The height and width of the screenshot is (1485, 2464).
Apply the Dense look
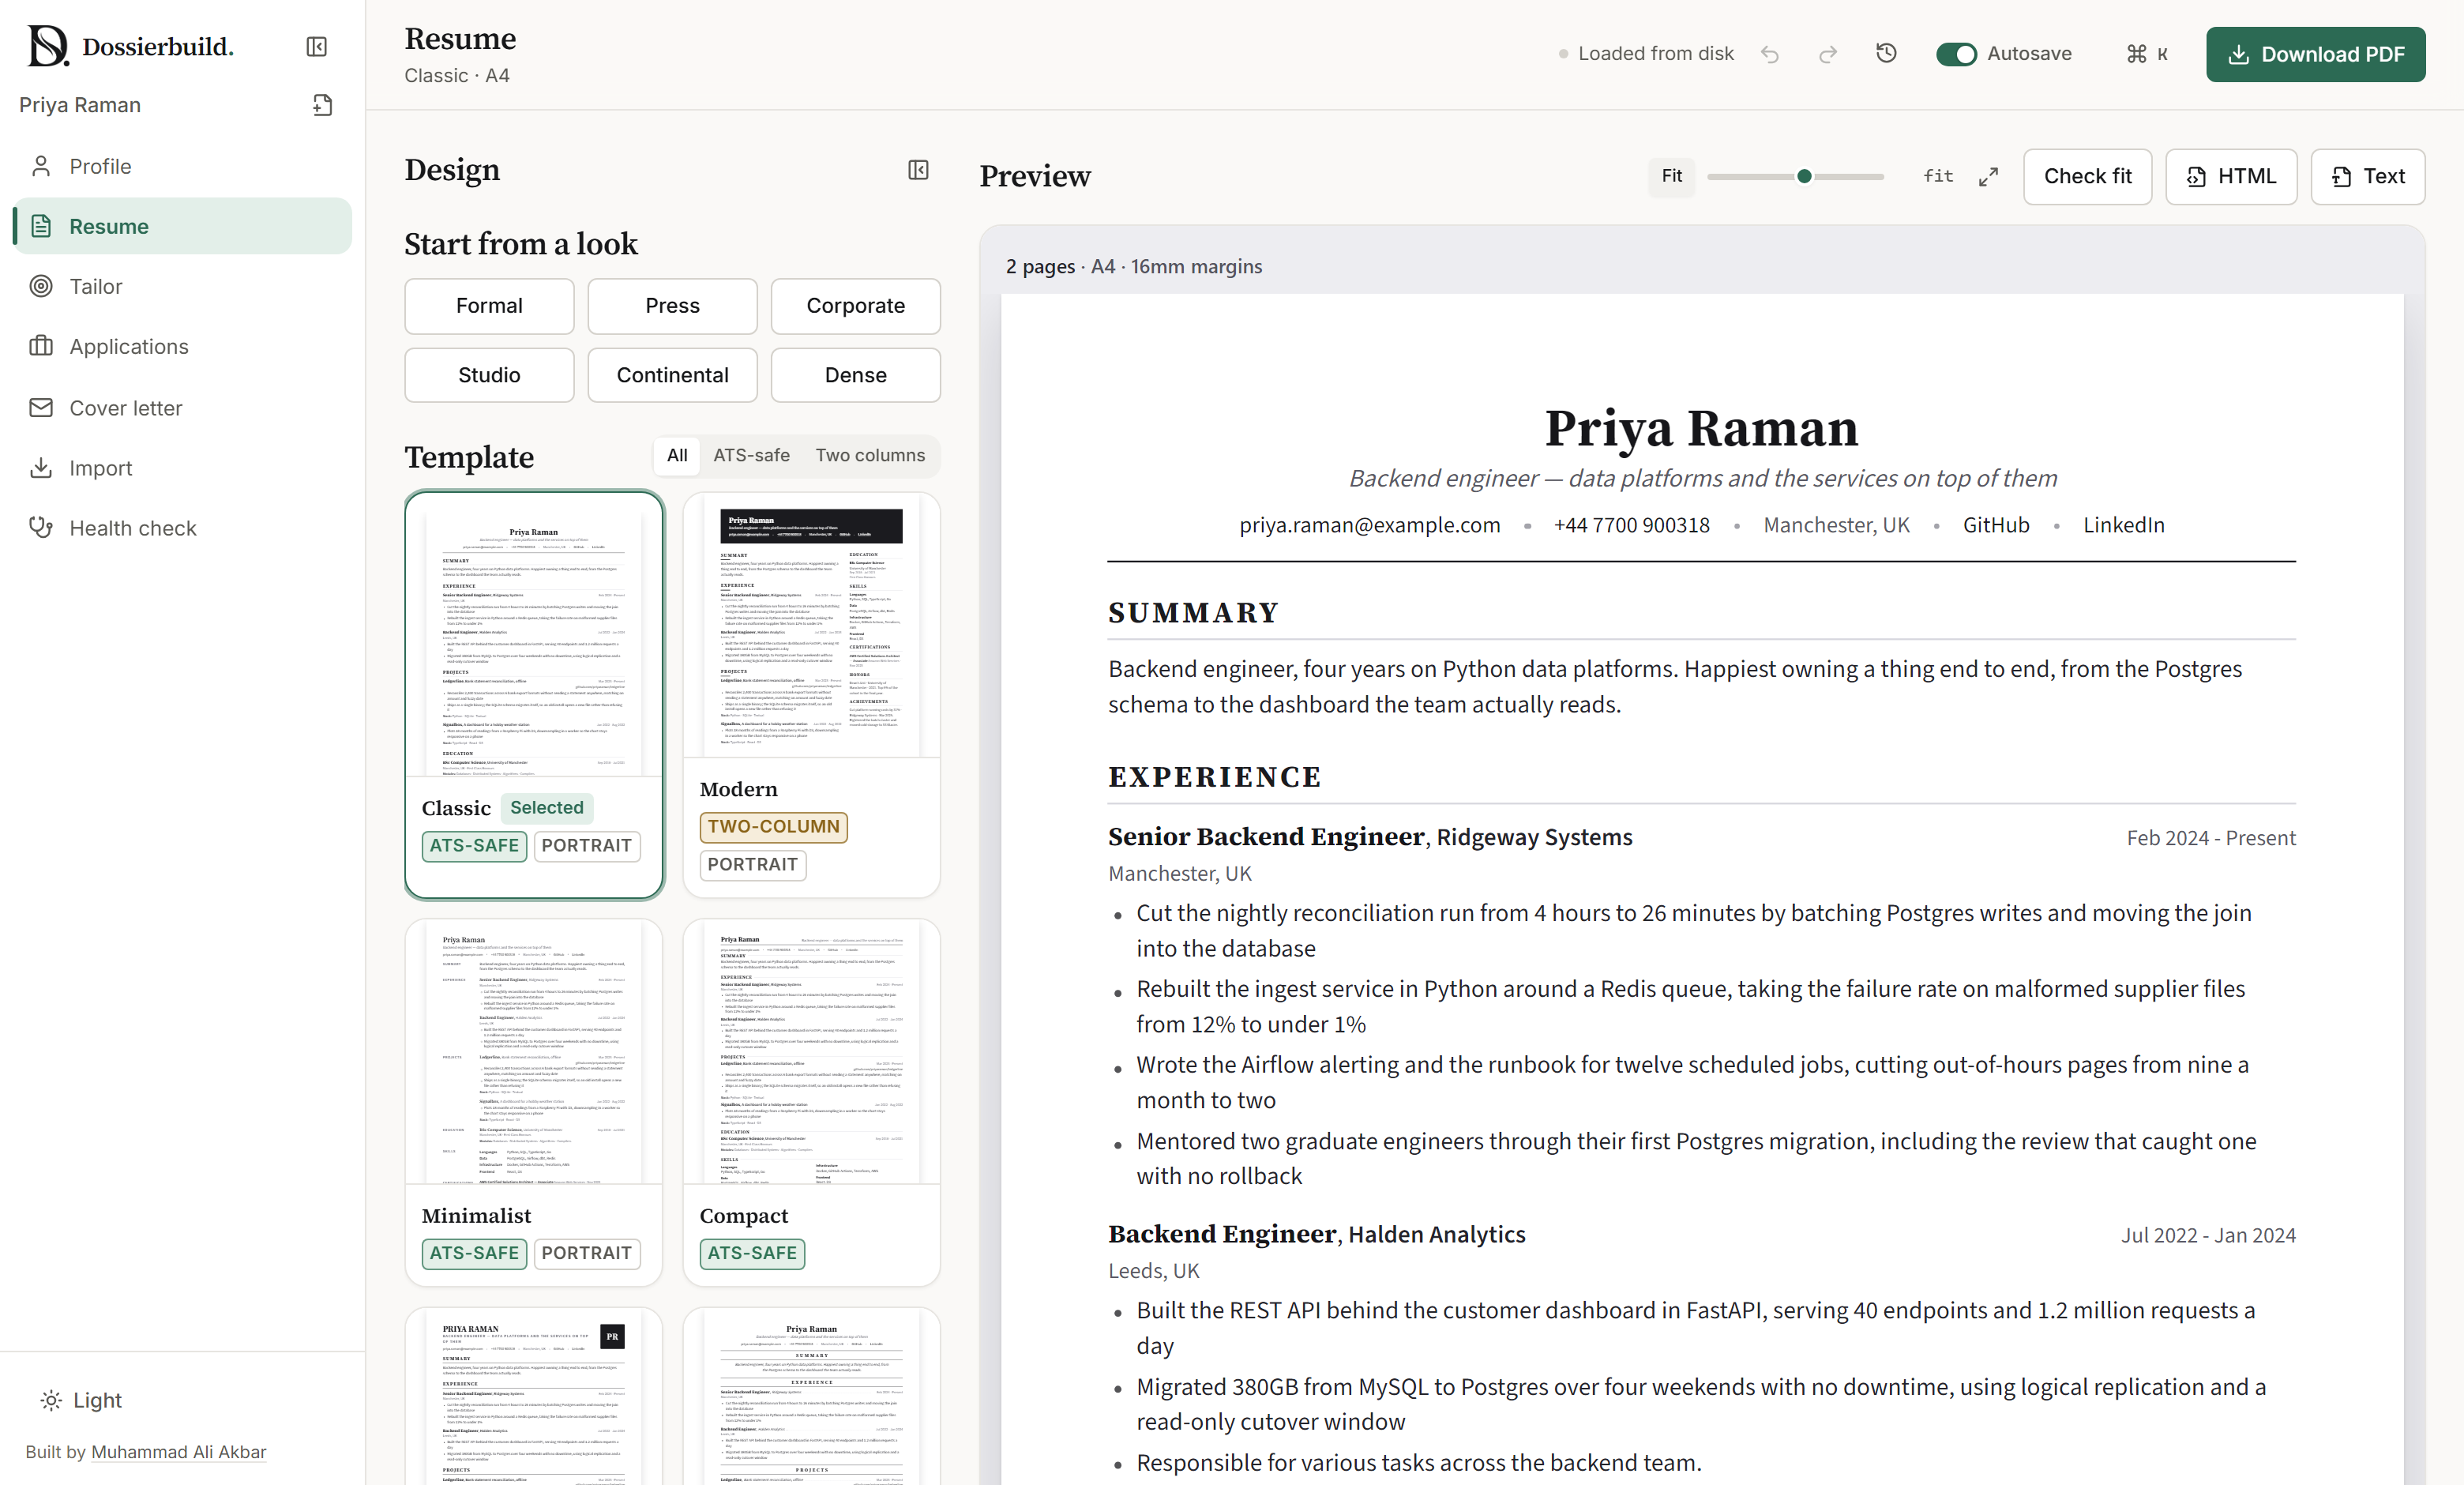tap(855, 375)
